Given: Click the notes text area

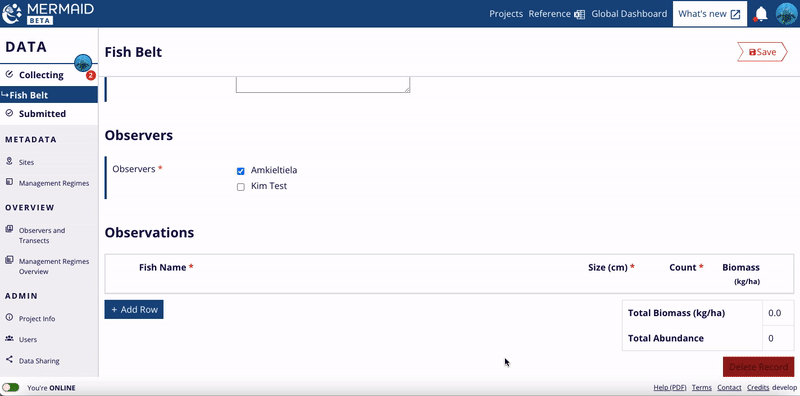Looking at the screenshot, I should click(x=323, y=85).
